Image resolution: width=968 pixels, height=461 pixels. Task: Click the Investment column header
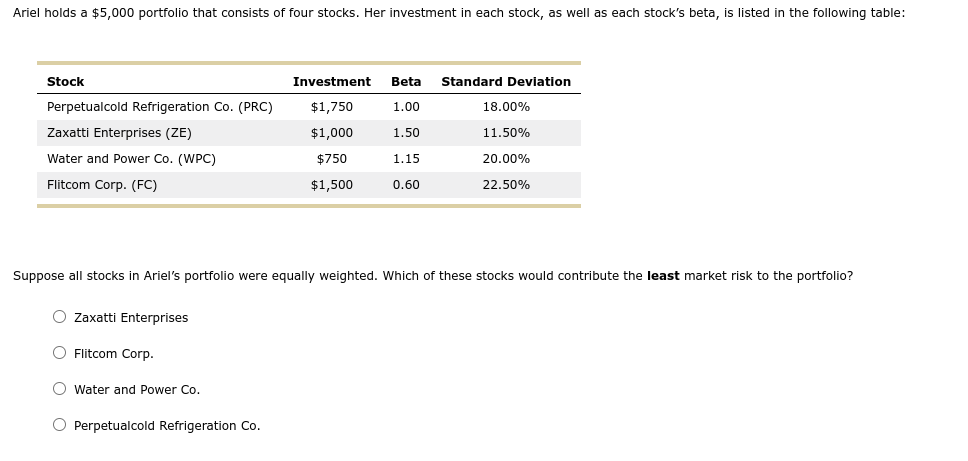pyautogui.click(x=332, y=81)
